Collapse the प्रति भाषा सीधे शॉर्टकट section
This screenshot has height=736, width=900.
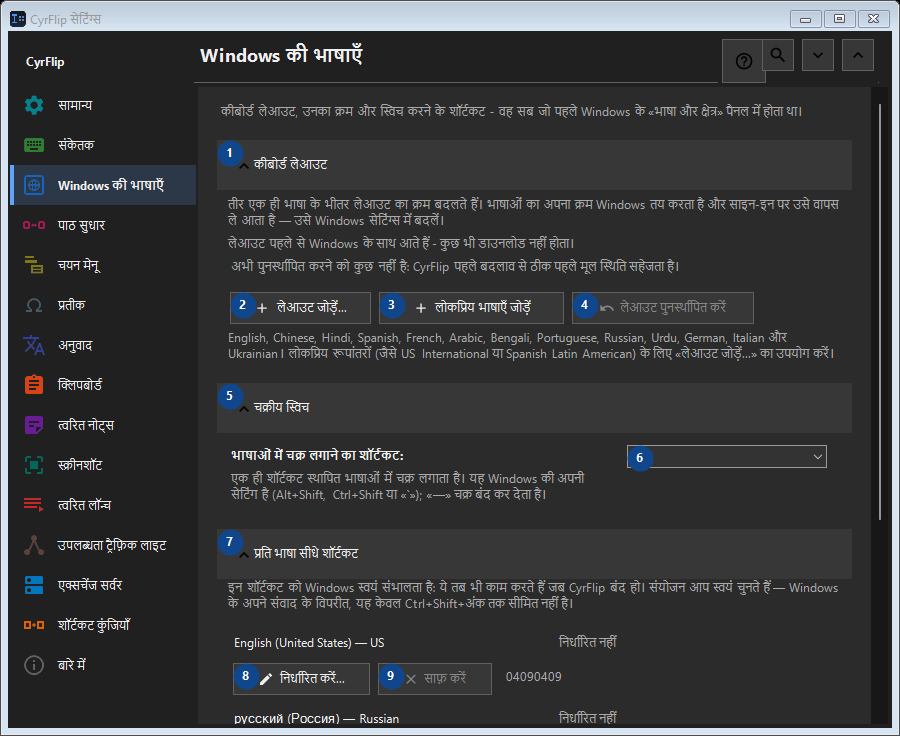534,553
